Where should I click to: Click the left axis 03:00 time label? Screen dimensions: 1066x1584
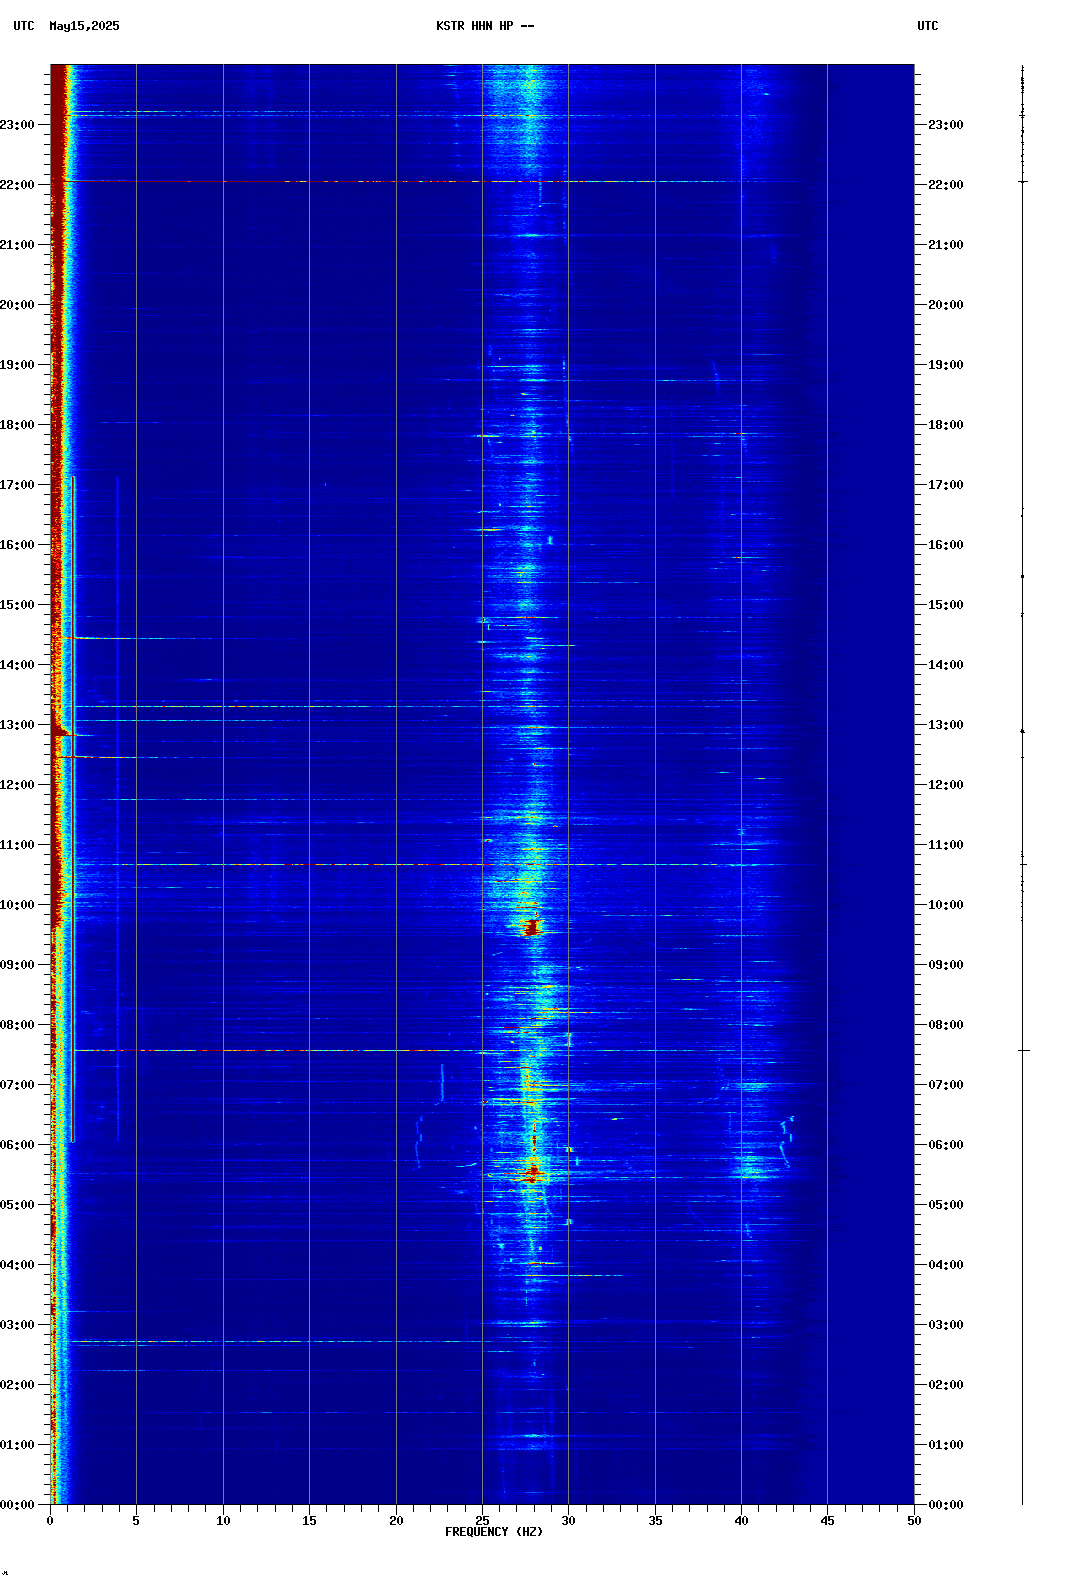tap(18, 1325)
